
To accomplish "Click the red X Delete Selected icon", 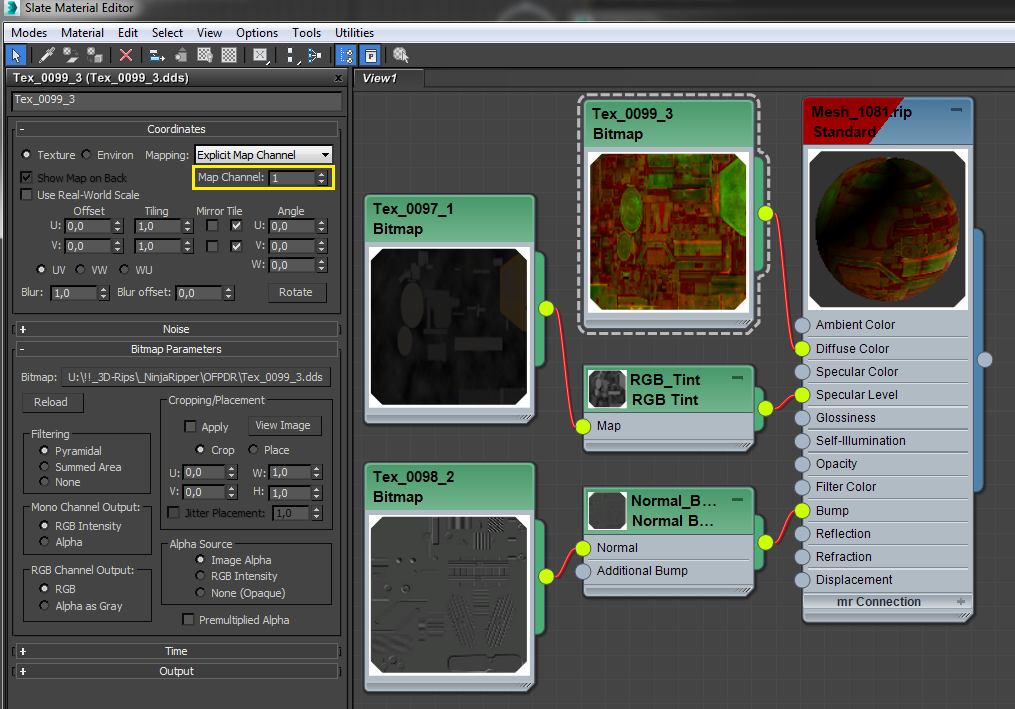I will coord(126,56).
